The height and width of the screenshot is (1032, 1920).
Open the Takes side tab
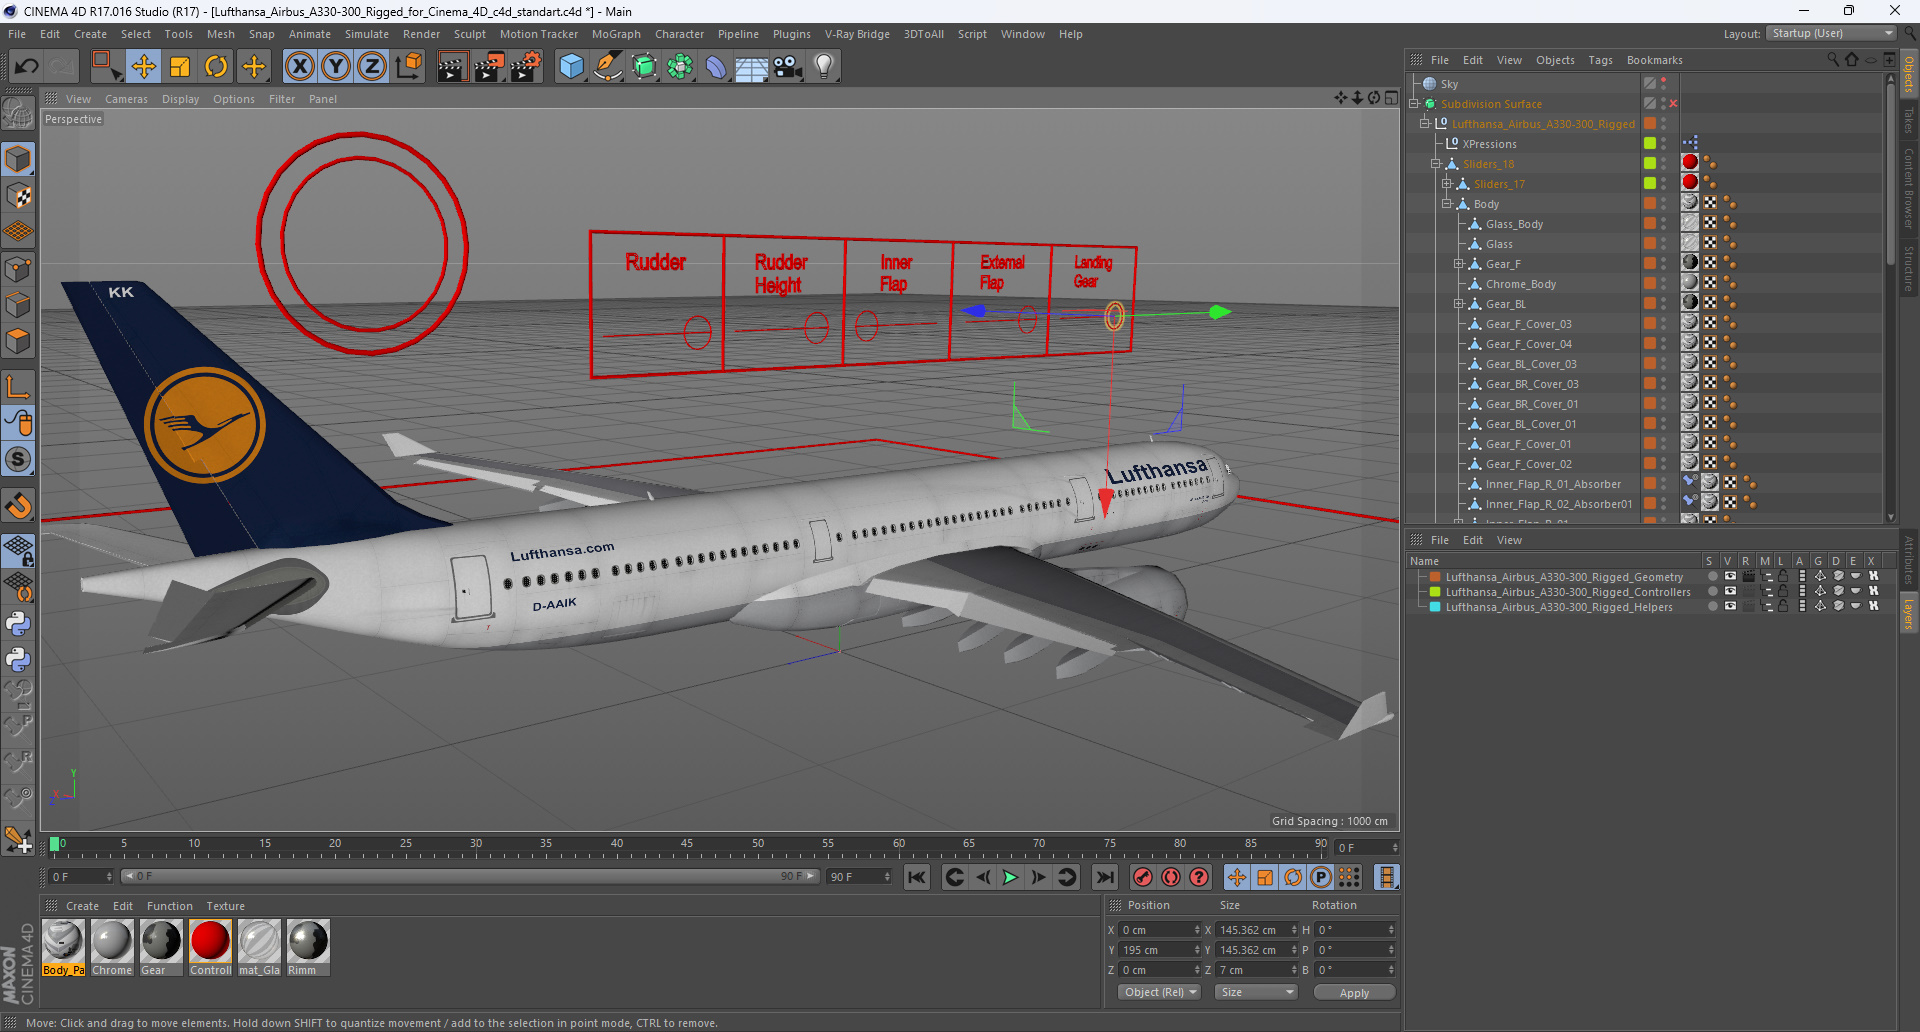[x=1909, y=121]
